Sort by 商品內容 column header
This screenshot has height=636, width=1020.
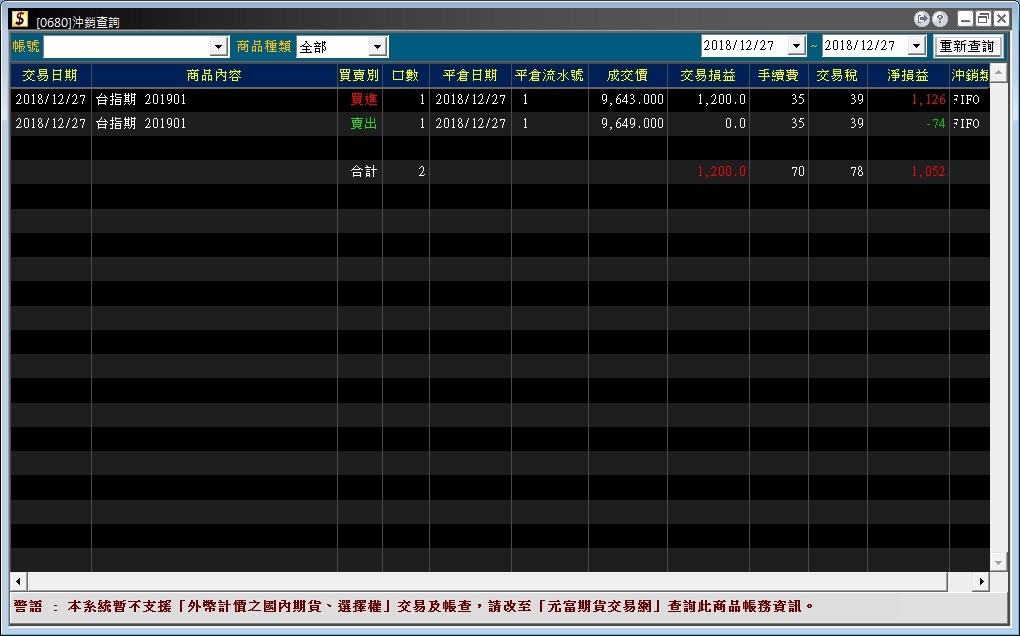point(214,75)
